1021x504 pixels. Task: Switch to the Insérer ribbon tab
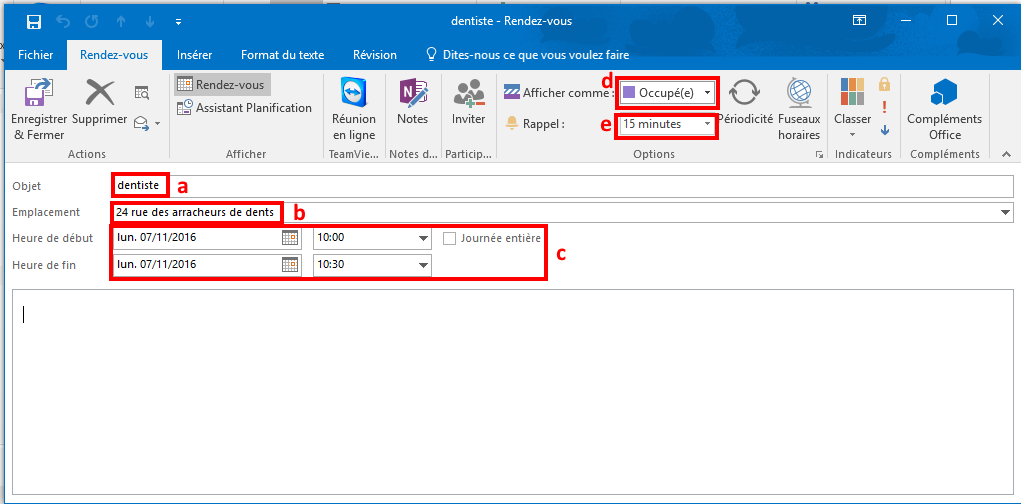coord(194,55)
